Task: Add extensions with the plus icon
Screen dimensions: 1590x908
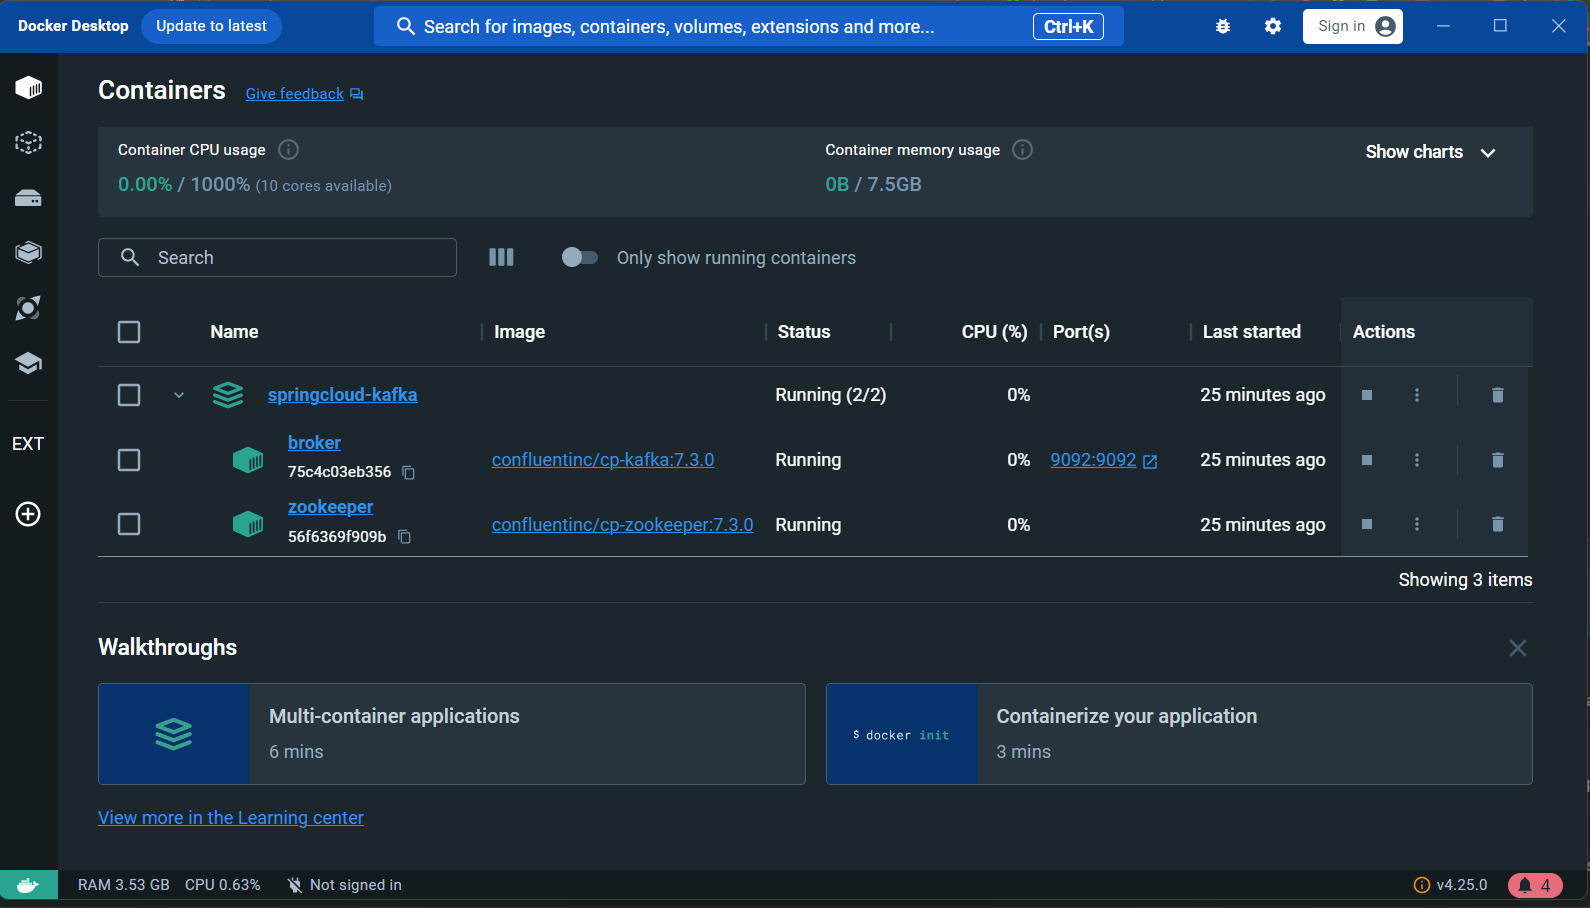Action: (x=28, y=514)
